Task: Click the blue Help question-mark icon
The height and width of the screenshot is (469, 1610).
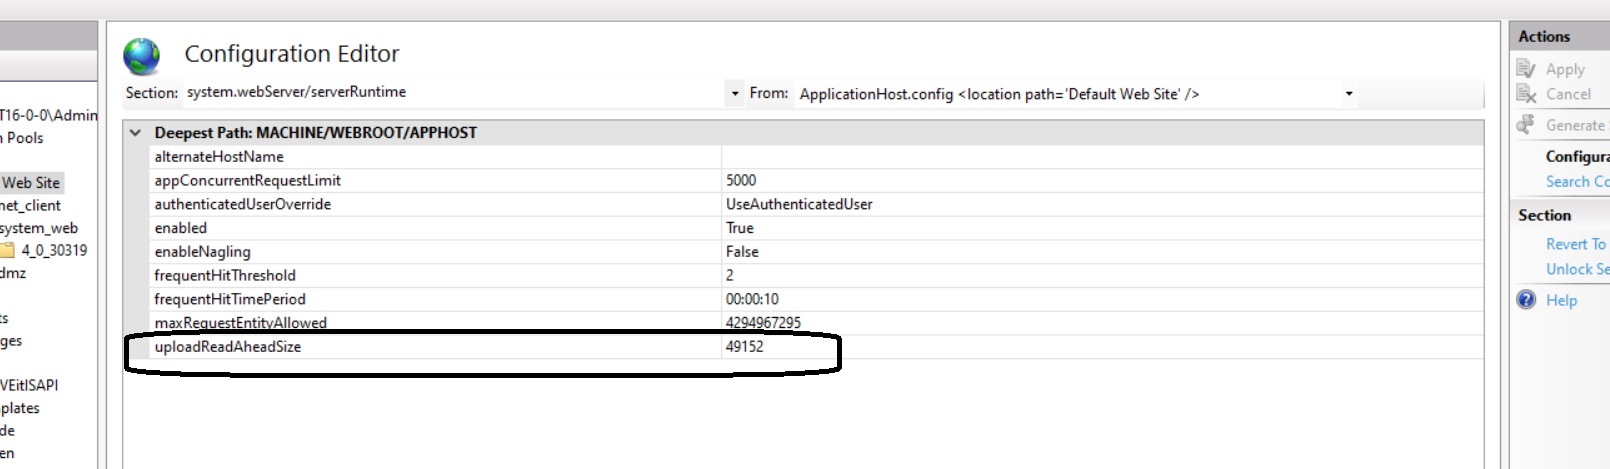Action: click(x=1526, y=299)
